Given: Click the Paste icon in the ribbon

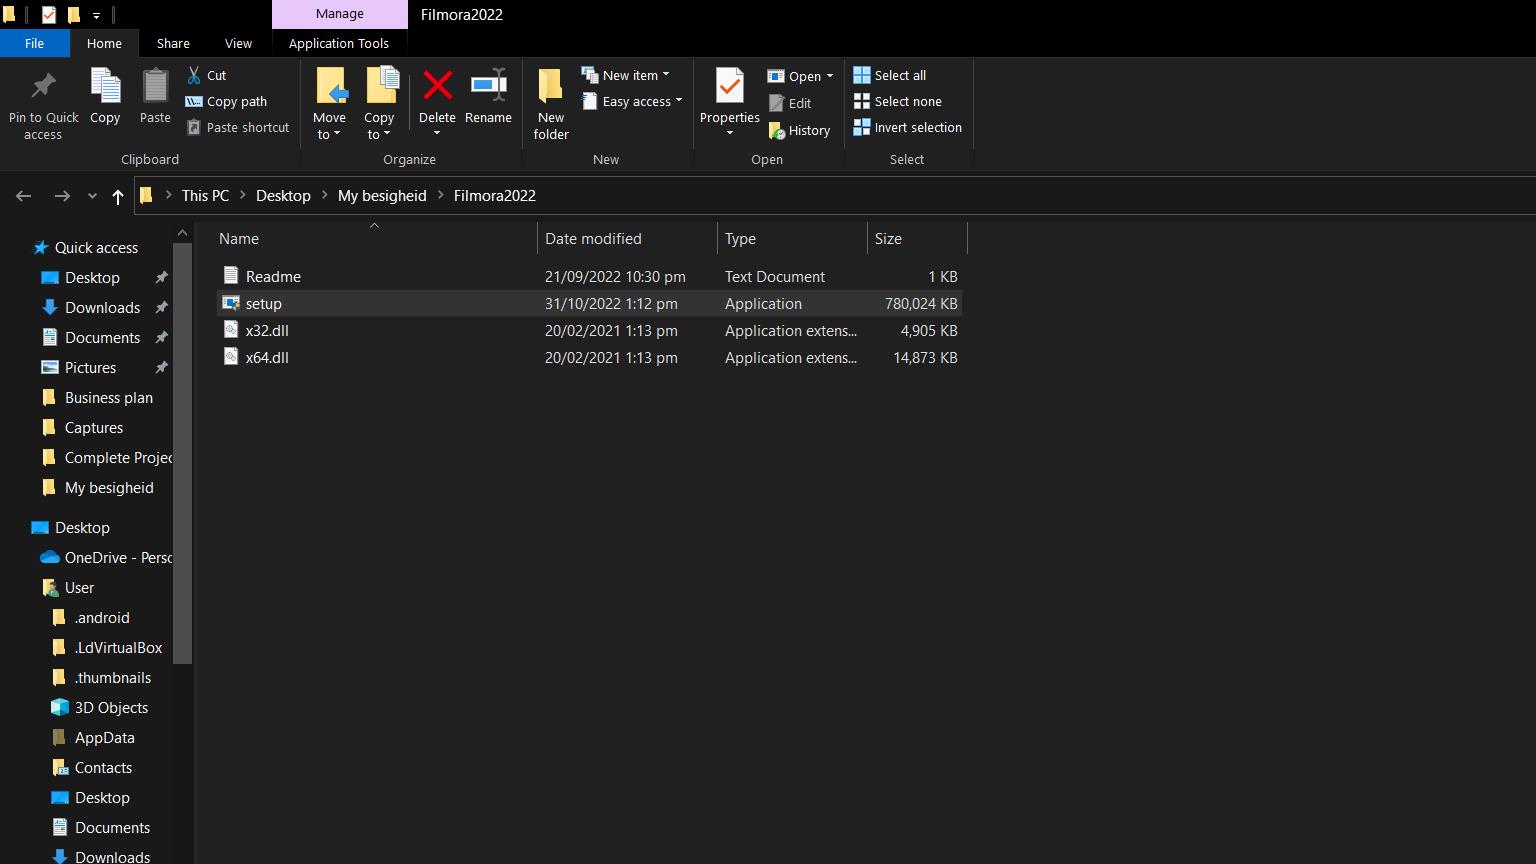Looking at the screenshot, I should click(155, 88).
